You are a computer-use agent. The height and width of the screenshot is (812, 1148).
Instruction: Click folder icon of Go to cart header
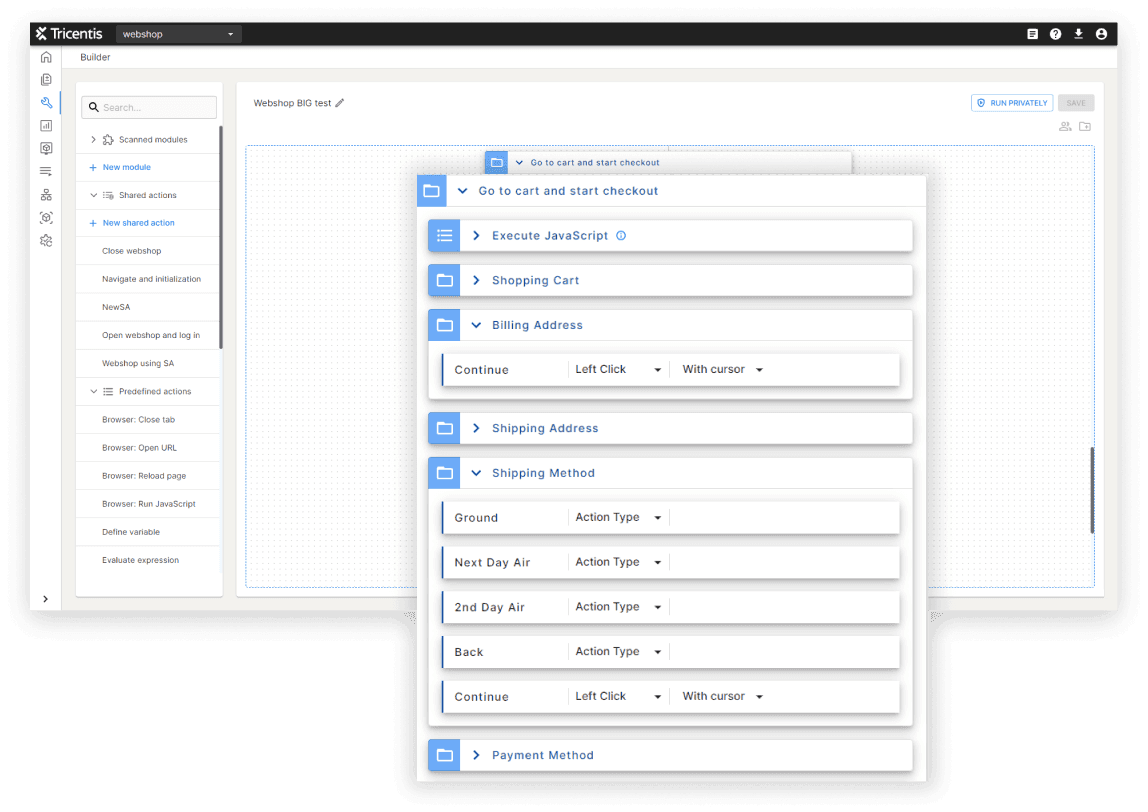pyautogui.click(x=431, y=191)
